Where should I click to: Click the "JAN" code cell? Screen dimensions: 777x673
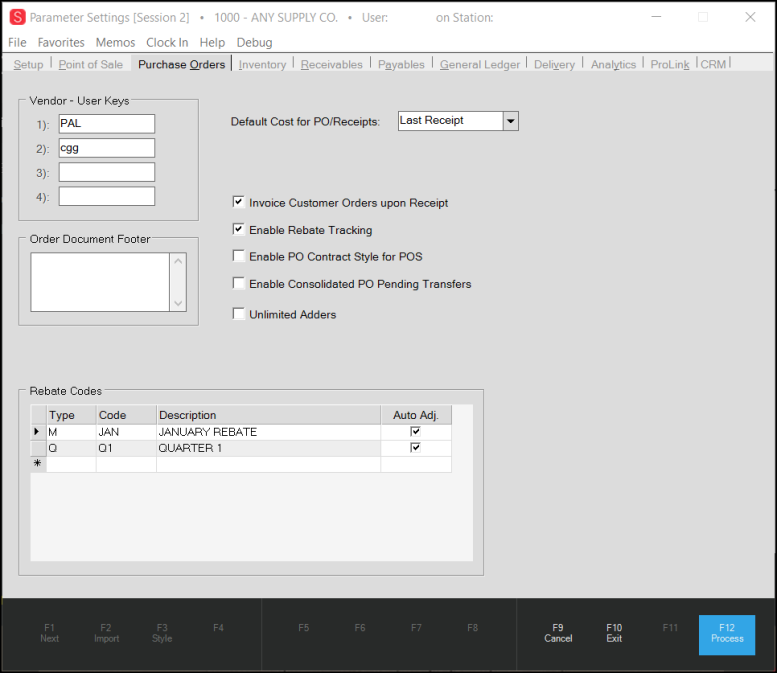pos(126,432)
